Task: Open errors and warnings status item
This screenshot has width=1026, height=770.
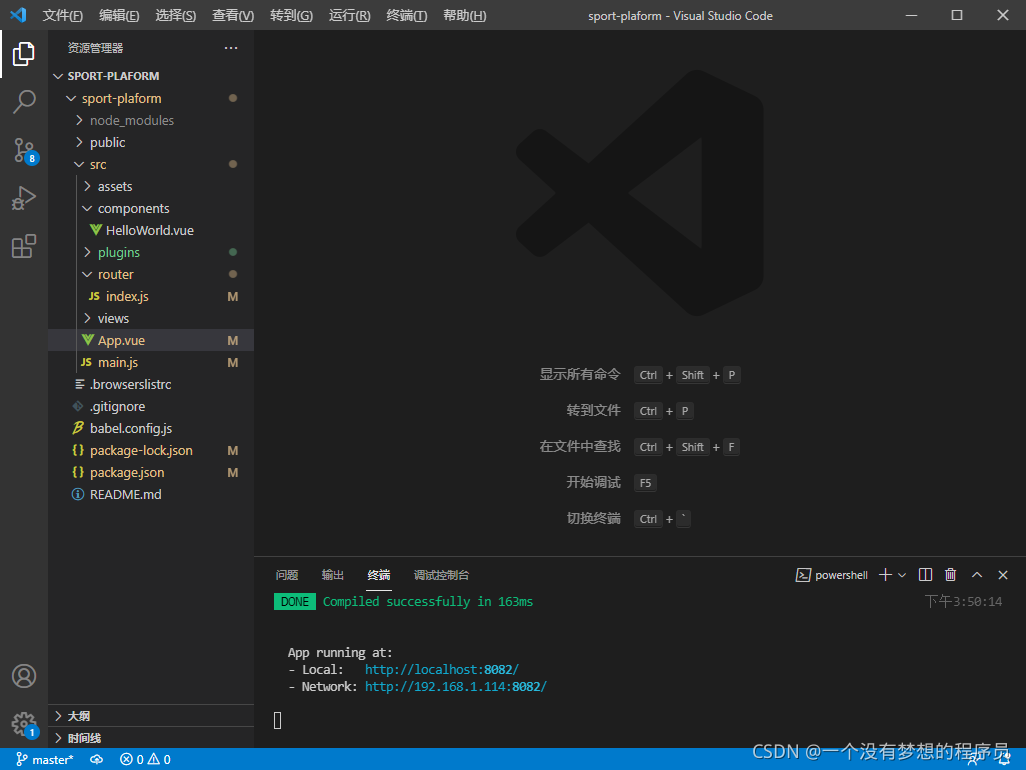Action: click(x=145, y=759)
